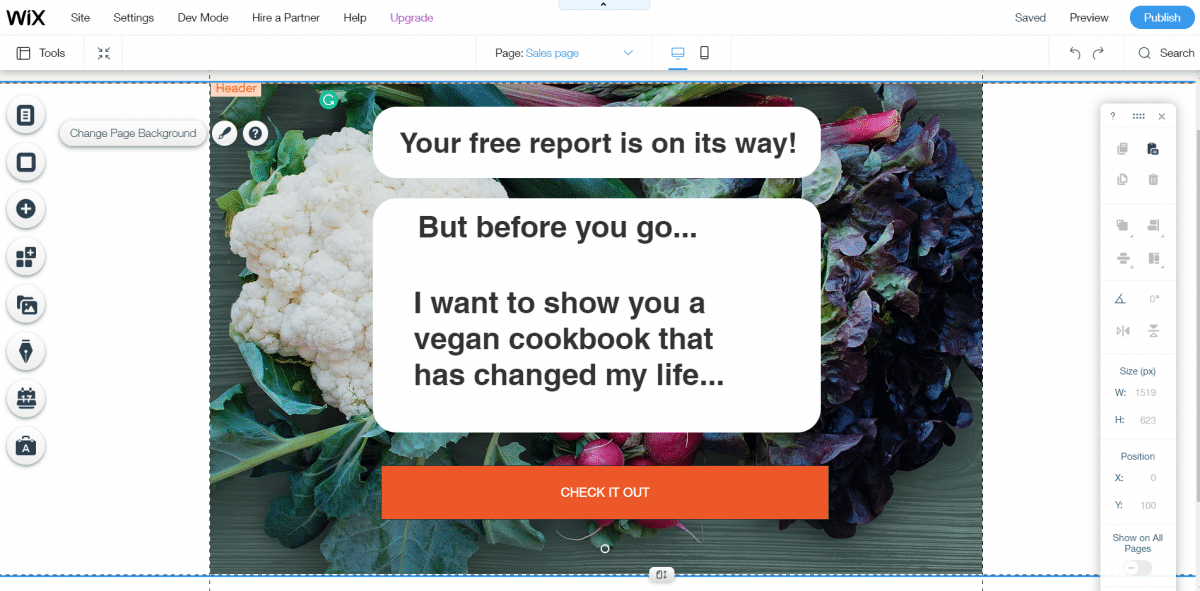Open the Settings menu

tap(133, 17)
